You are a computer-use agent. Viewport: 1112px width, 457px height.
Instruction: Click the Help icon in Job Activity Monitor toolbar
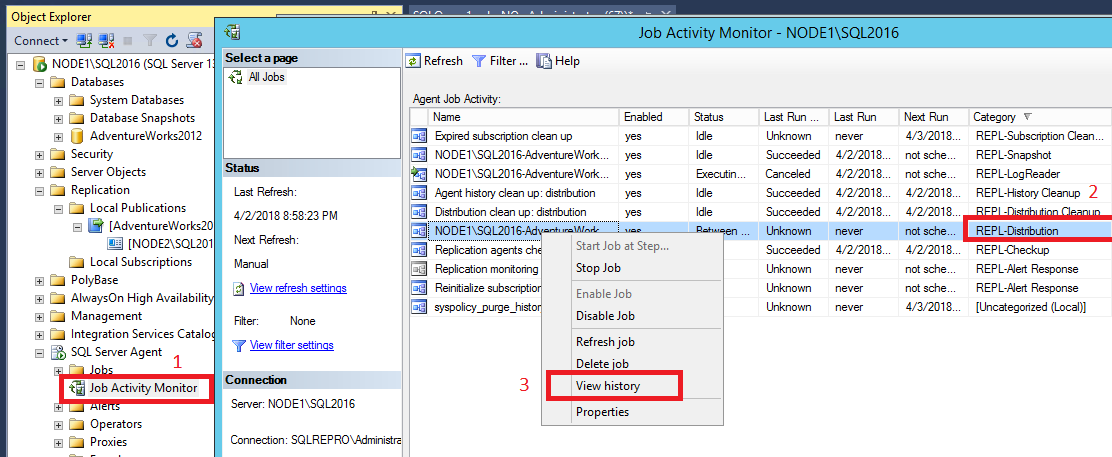545,61
